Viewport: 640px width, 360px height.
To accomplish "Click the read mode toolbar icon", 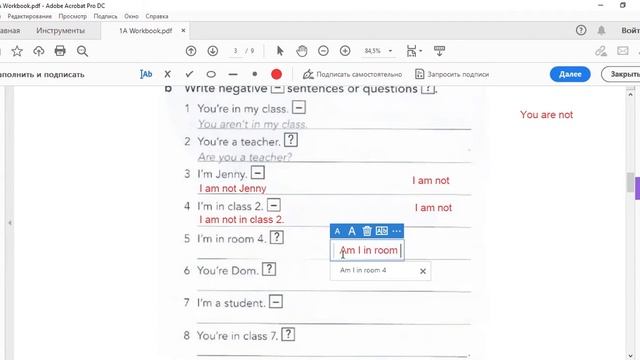I will click(x=440, y=51).
